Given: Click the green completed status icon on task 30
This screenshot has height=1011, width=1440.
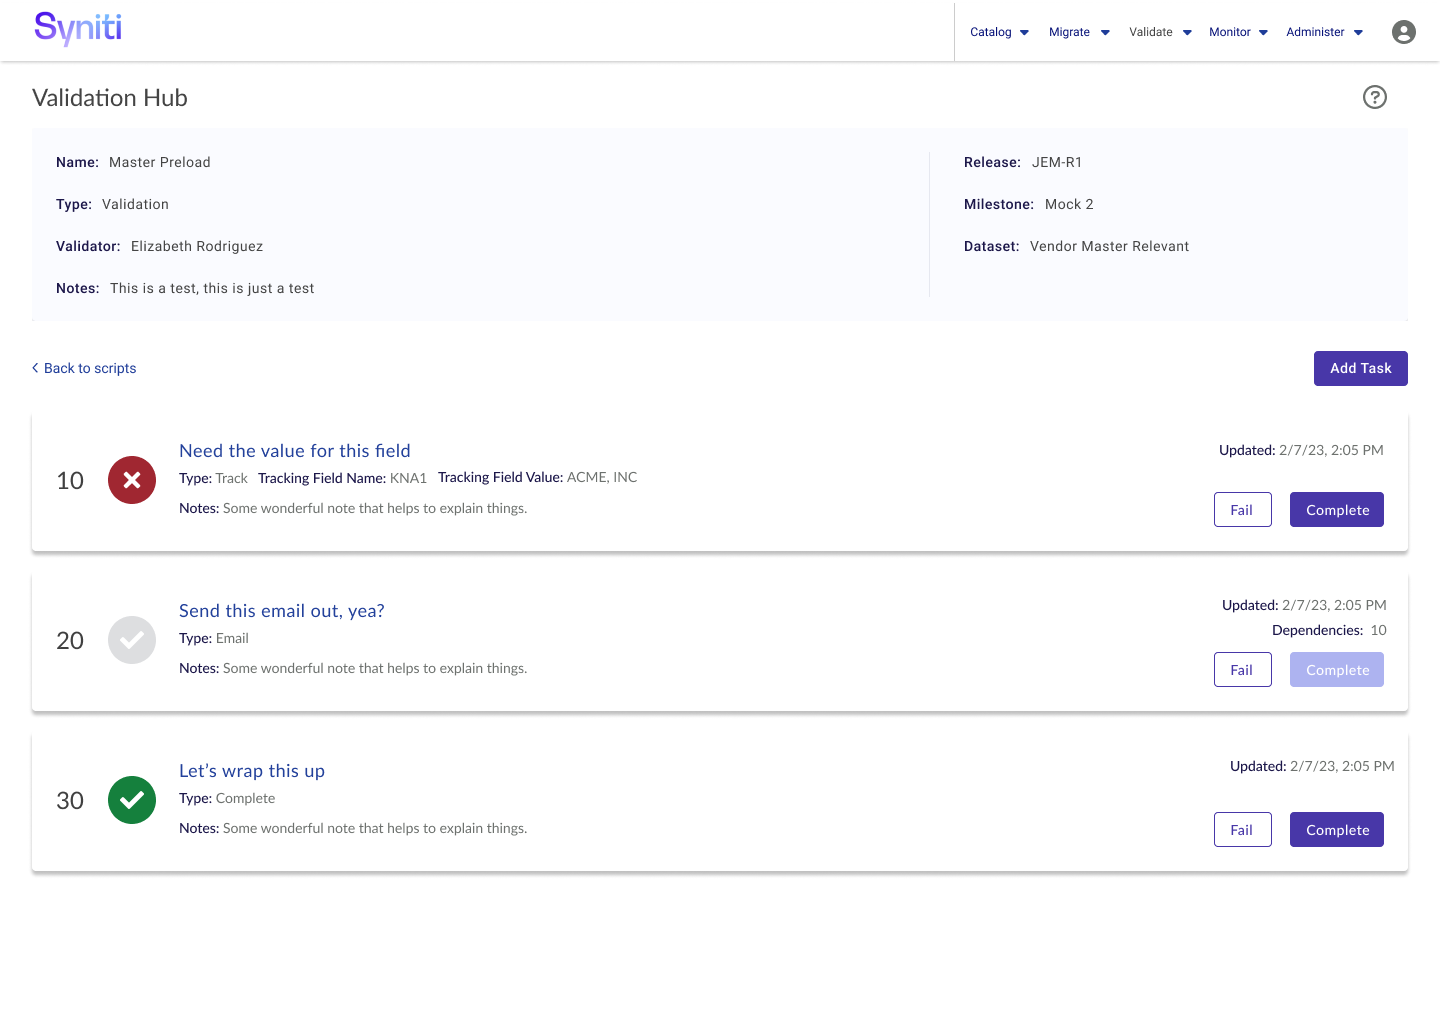Looking at the screenshot, I should pyautogui.click(x=131, y=800).
